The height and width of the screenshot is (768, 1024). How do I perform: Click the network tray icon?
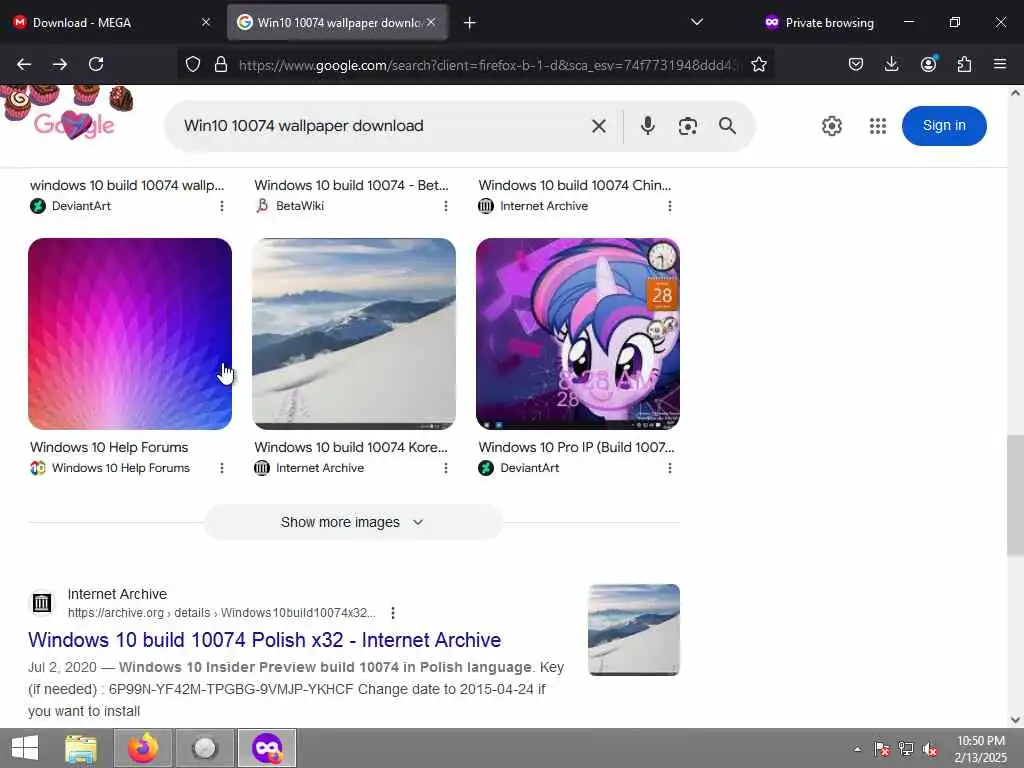(906, 749)
